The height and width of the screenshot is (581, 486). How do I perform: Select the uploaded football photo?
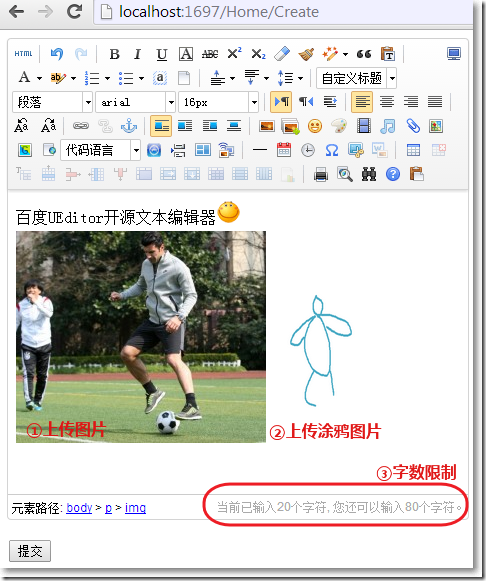pos(141,337)
